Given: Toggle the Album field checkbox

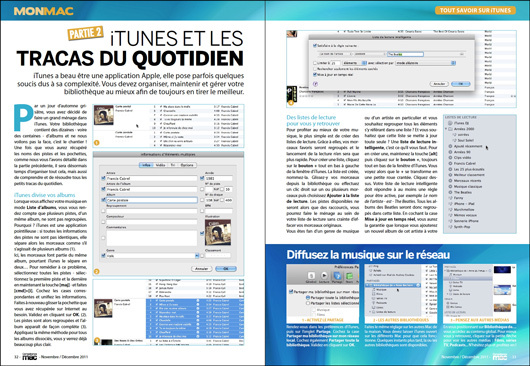Looking at the screenshot, I should point(103,200).
